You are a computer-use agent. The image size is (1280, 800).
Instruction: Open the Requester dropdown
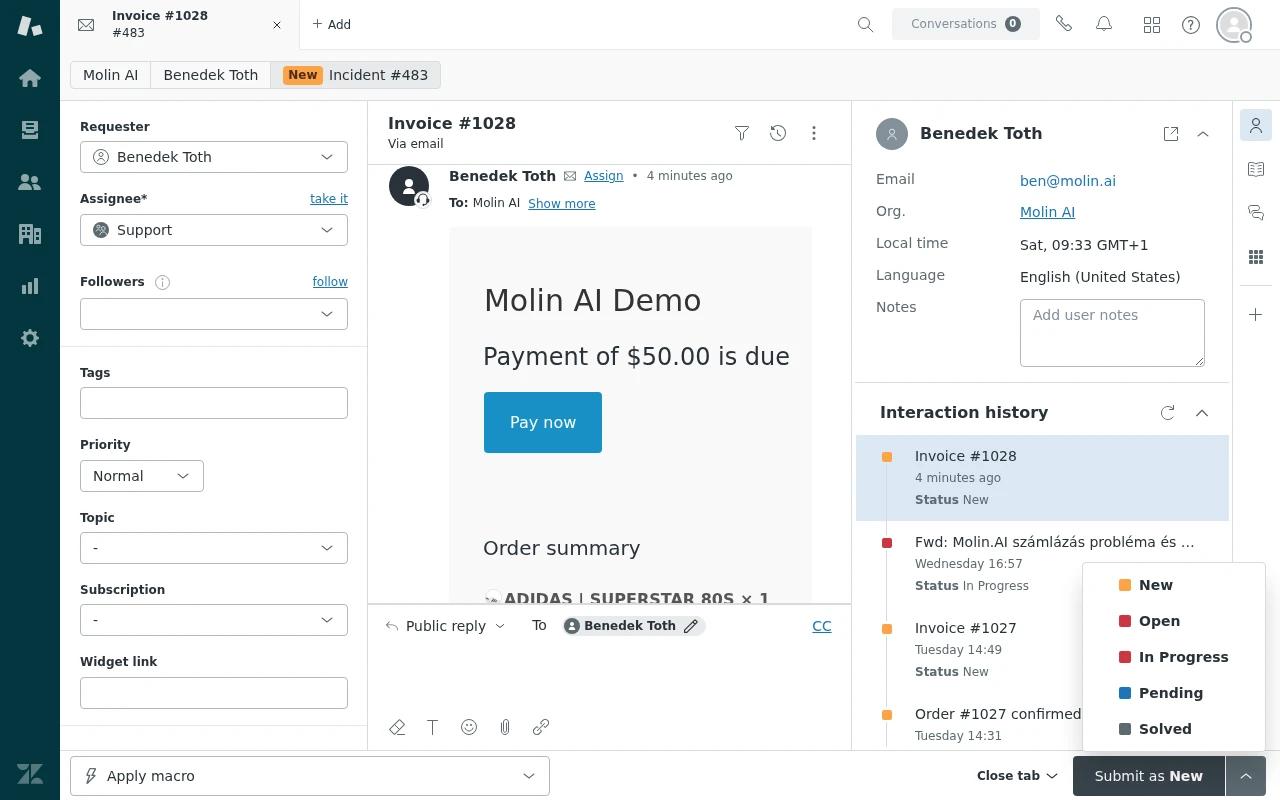tap(214, 157)
